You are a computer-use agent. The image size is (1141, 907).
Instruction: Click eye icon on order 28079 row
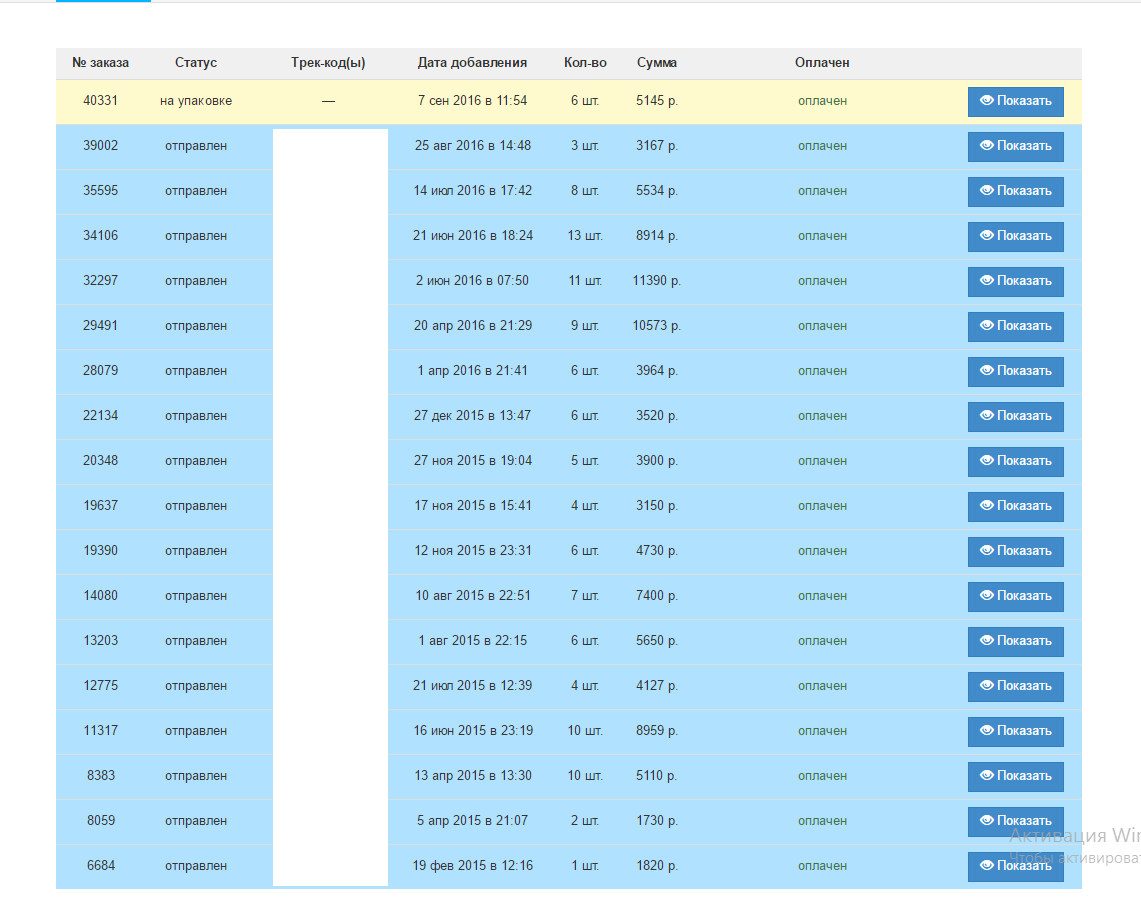point(986,371)
